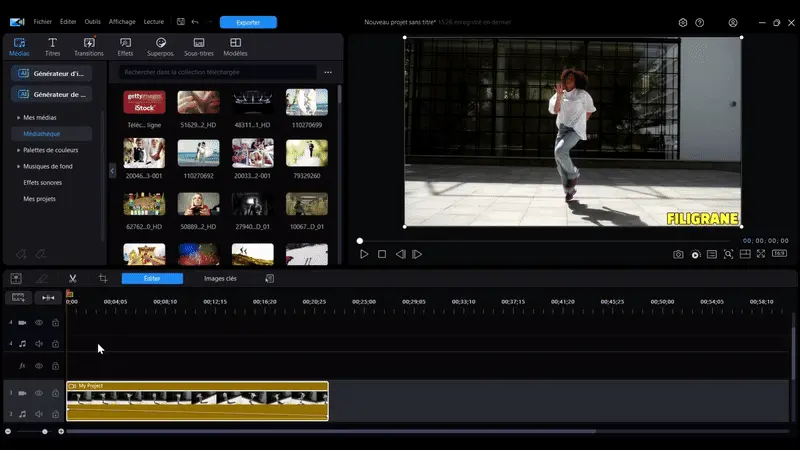Collapse the media library side panel

(x=113, y=172)
